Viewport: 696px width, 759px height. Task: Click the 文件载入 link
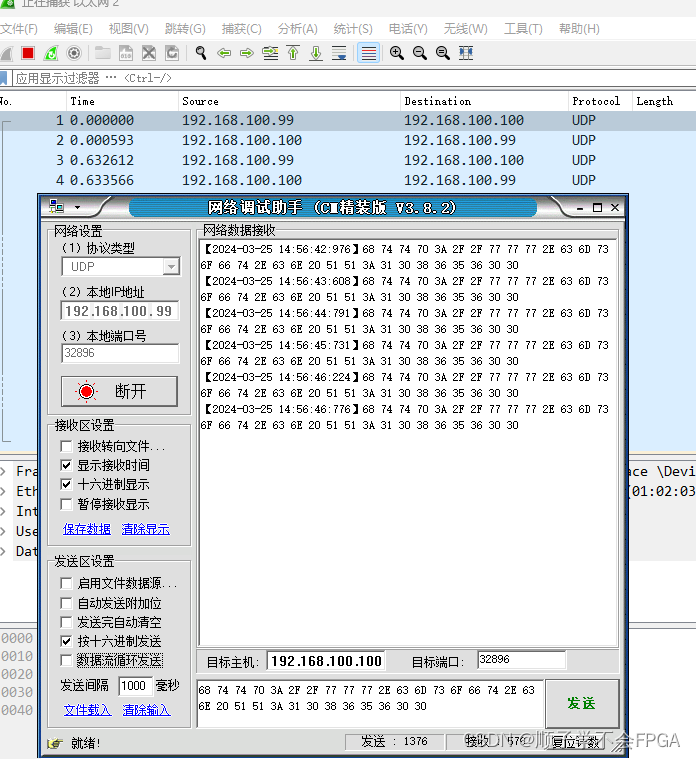point(88,710)
